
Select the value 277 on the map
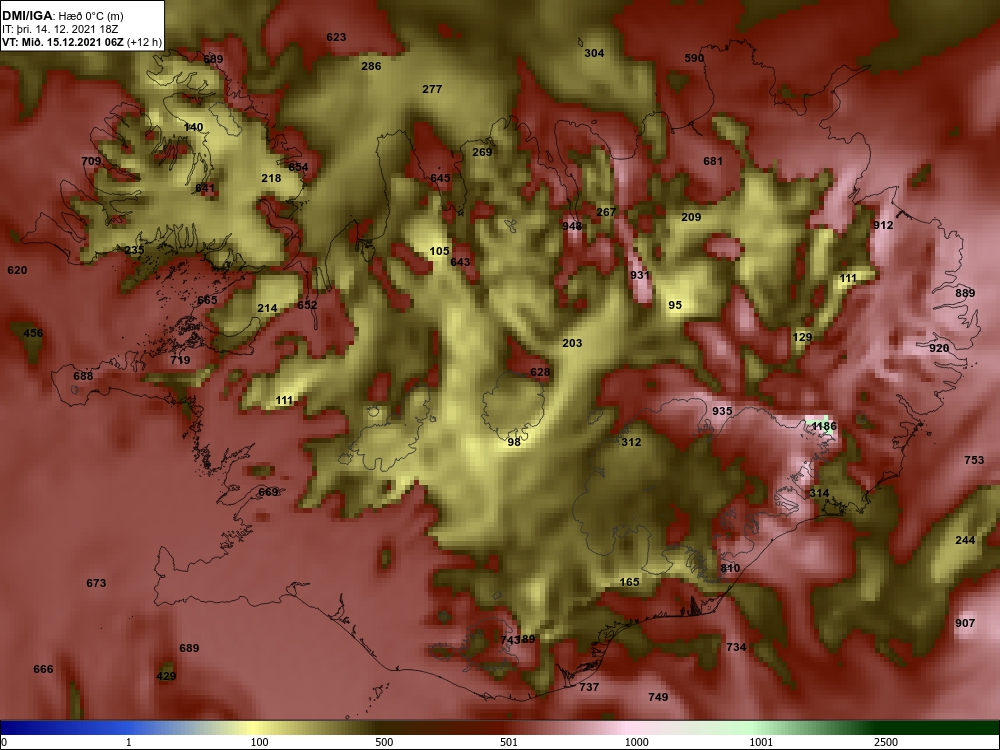click(x=432, y=89)
